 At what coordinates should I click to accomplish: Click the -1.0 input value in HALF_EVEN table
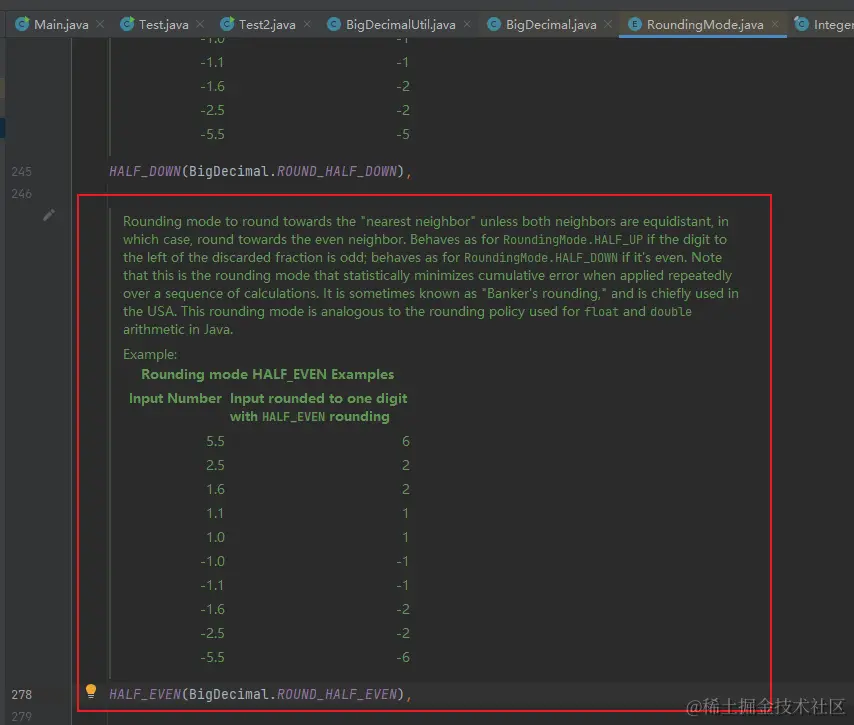[212, 561]
